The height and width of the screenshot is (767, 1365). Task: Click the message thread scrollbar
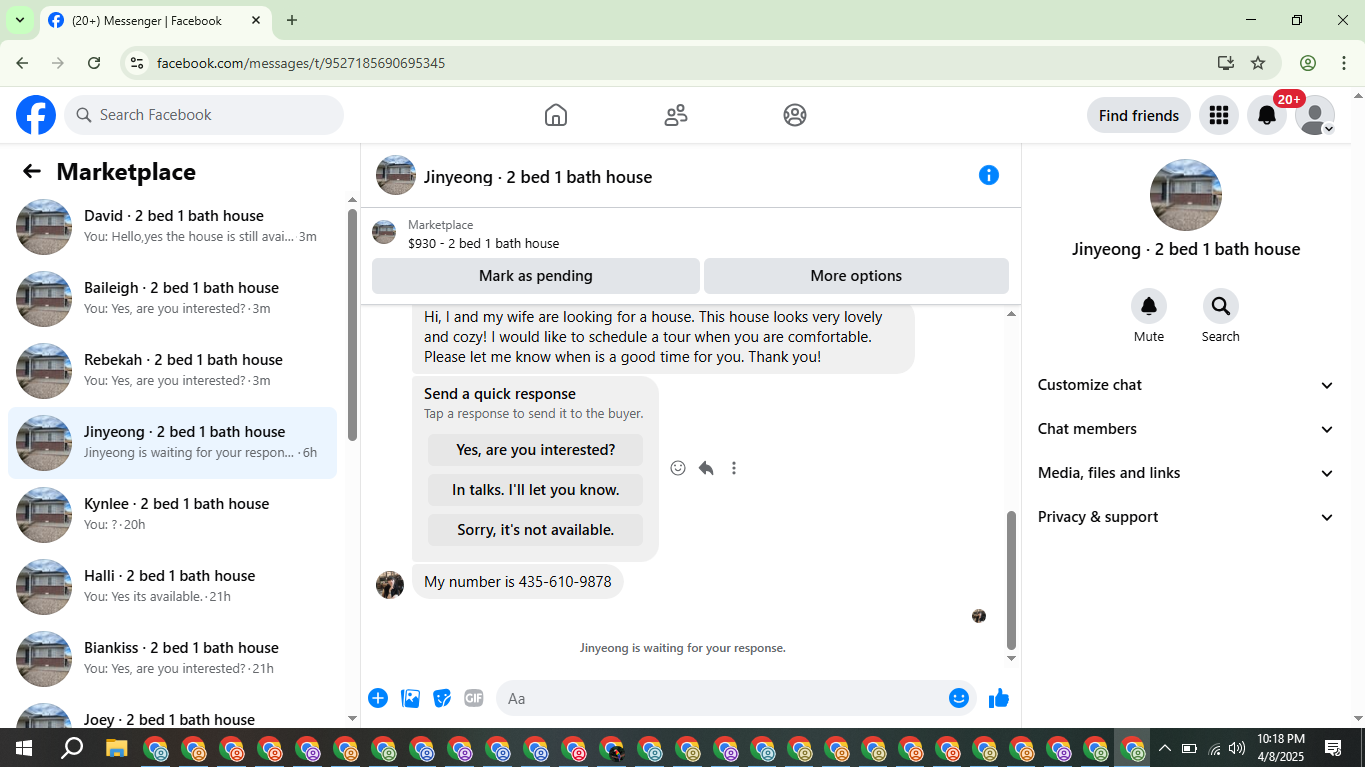[1011, 580]
